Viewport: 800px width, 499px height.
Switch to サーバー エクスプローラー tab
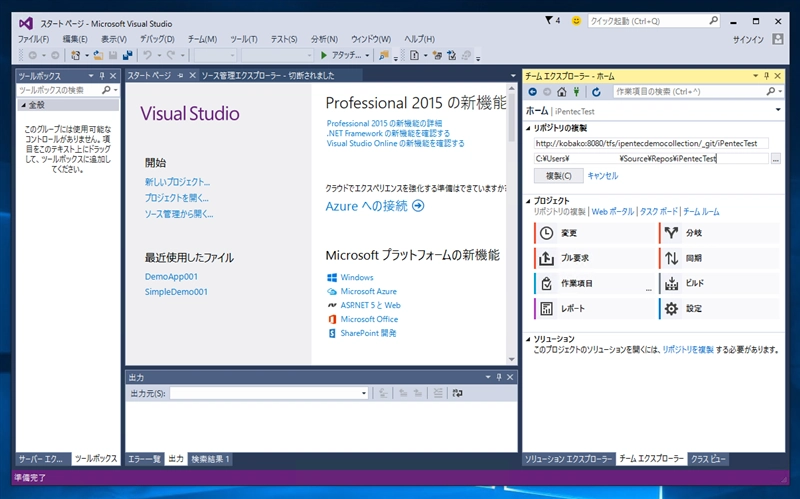[41, 459]
